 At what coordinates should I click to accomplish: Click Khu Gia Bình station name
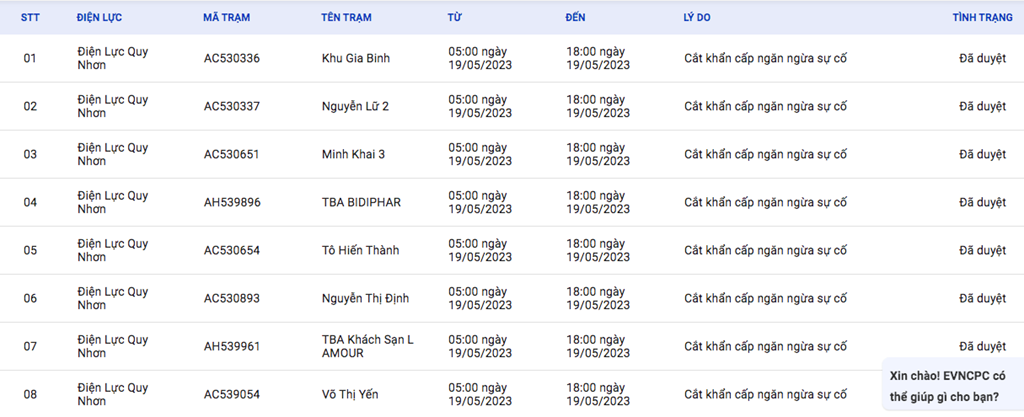click(x=356, y=58)
